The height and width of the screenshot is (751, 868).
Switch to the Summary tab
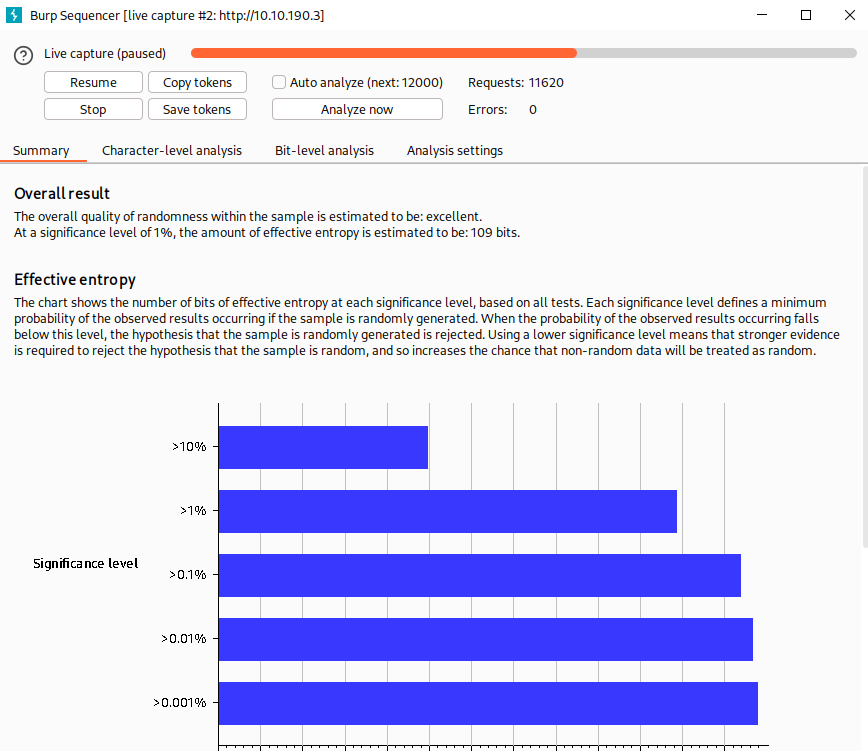point(41,151)
